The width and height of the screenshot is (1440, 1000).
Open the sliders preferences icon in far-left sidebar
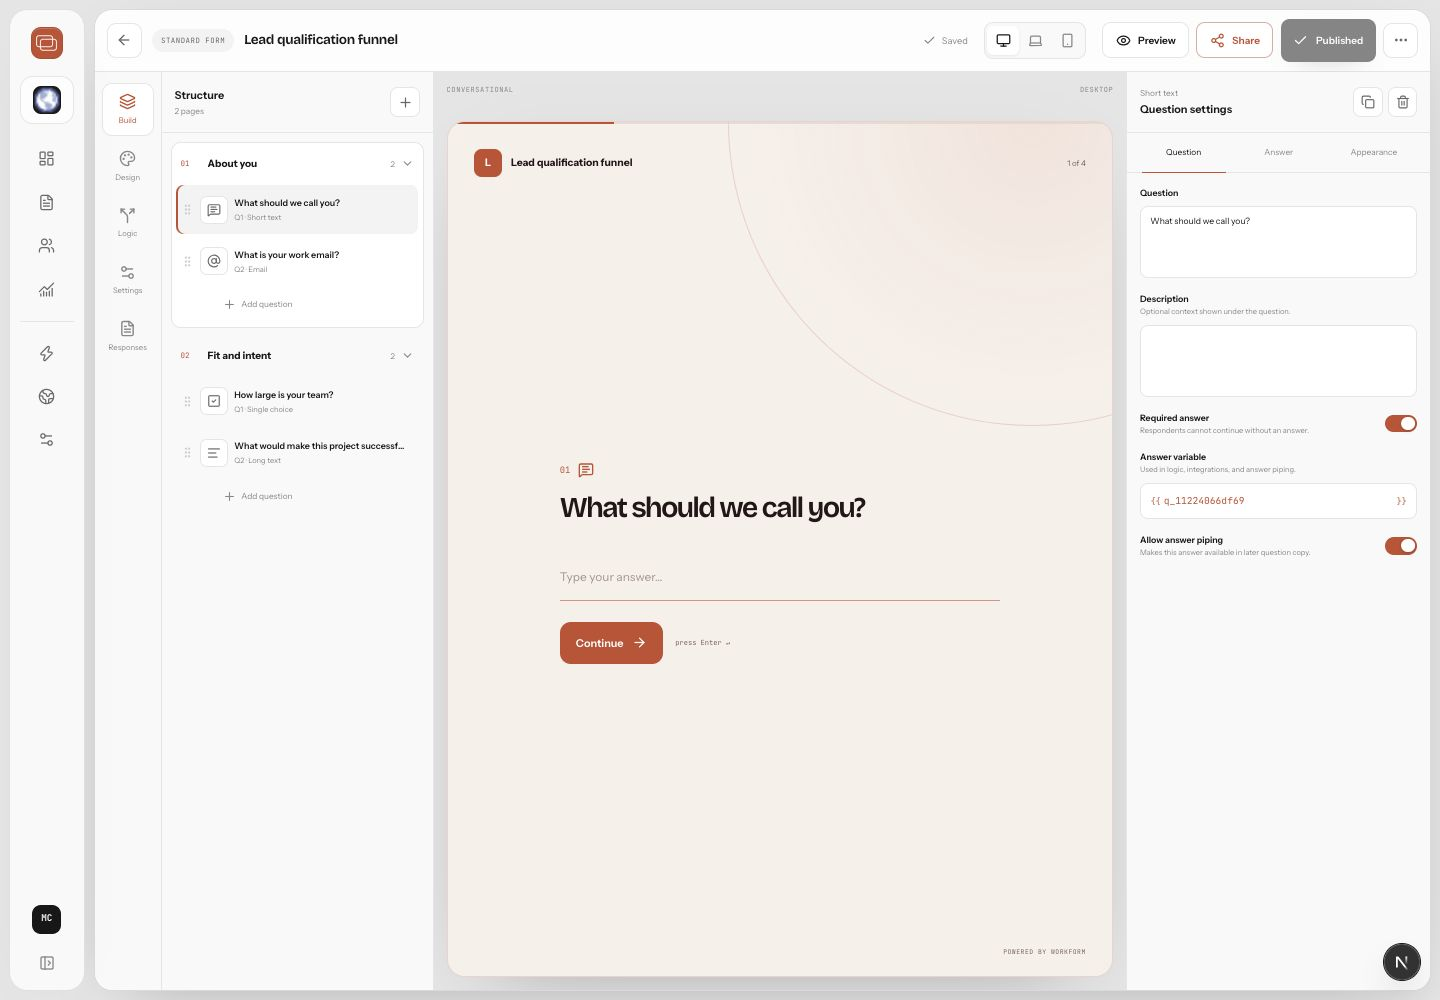coord(47,440)
